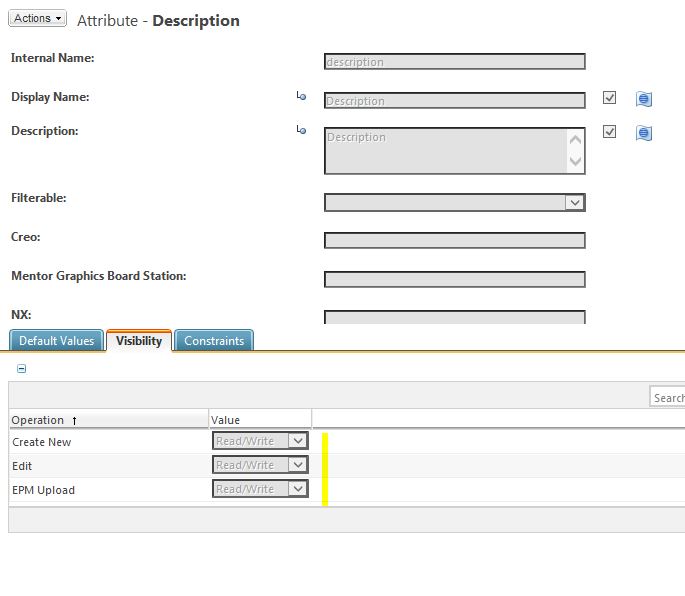Select the Create New operation row
The width and height of the screenshot is (685, 596).
[347, 442]
